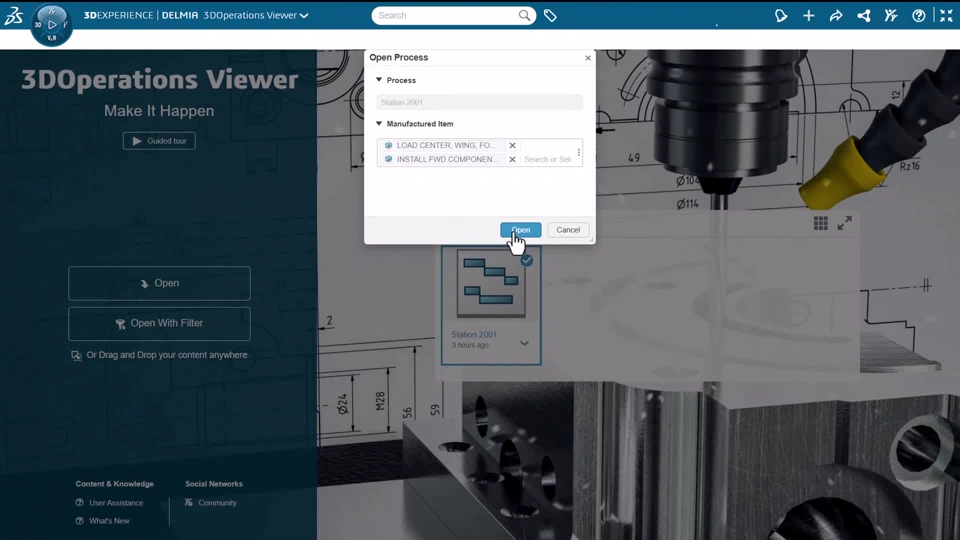Click the Open button on welcome panel

(159, 283)
